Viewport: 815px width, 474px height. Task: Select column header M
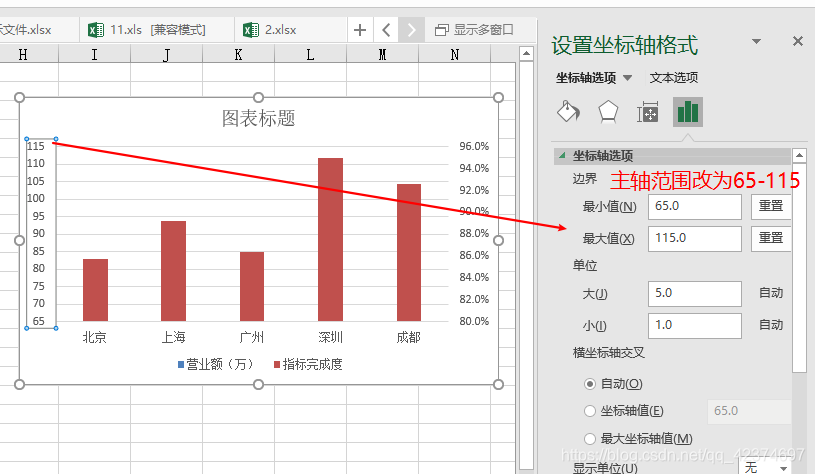pyautogui.click(x=382, y=54)
